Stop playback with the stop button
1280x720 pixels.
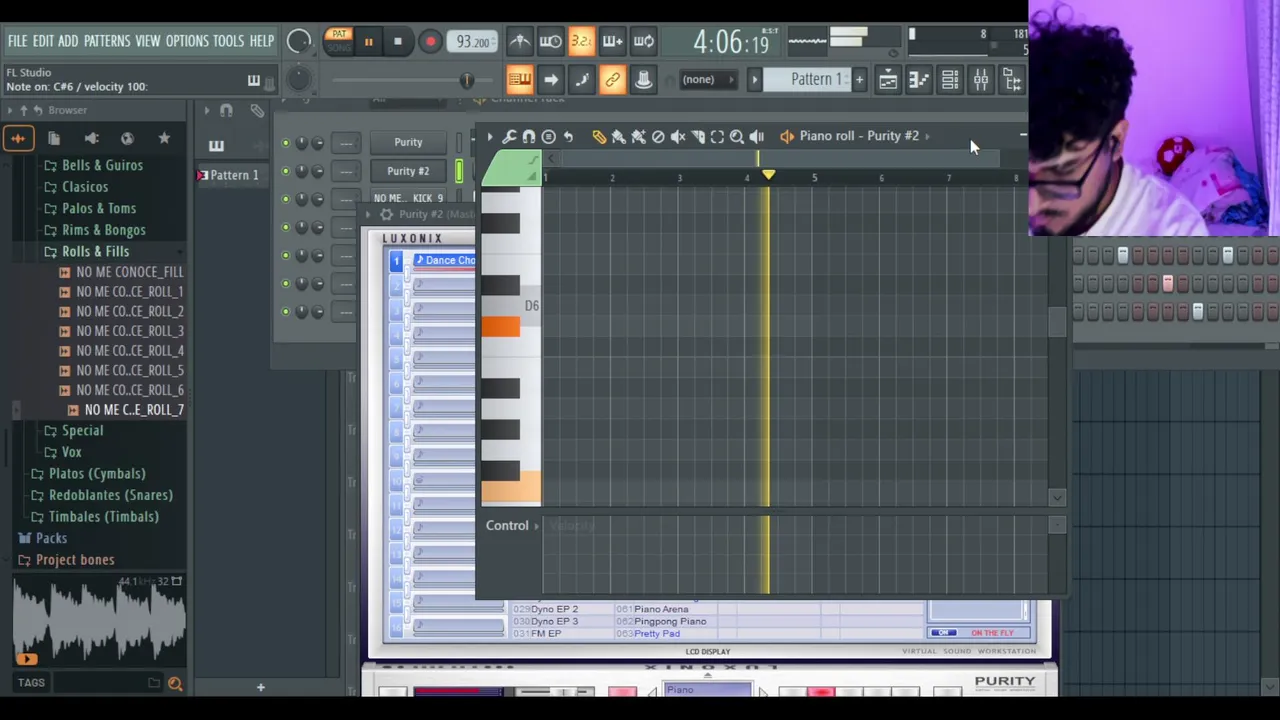pos(398,42)
